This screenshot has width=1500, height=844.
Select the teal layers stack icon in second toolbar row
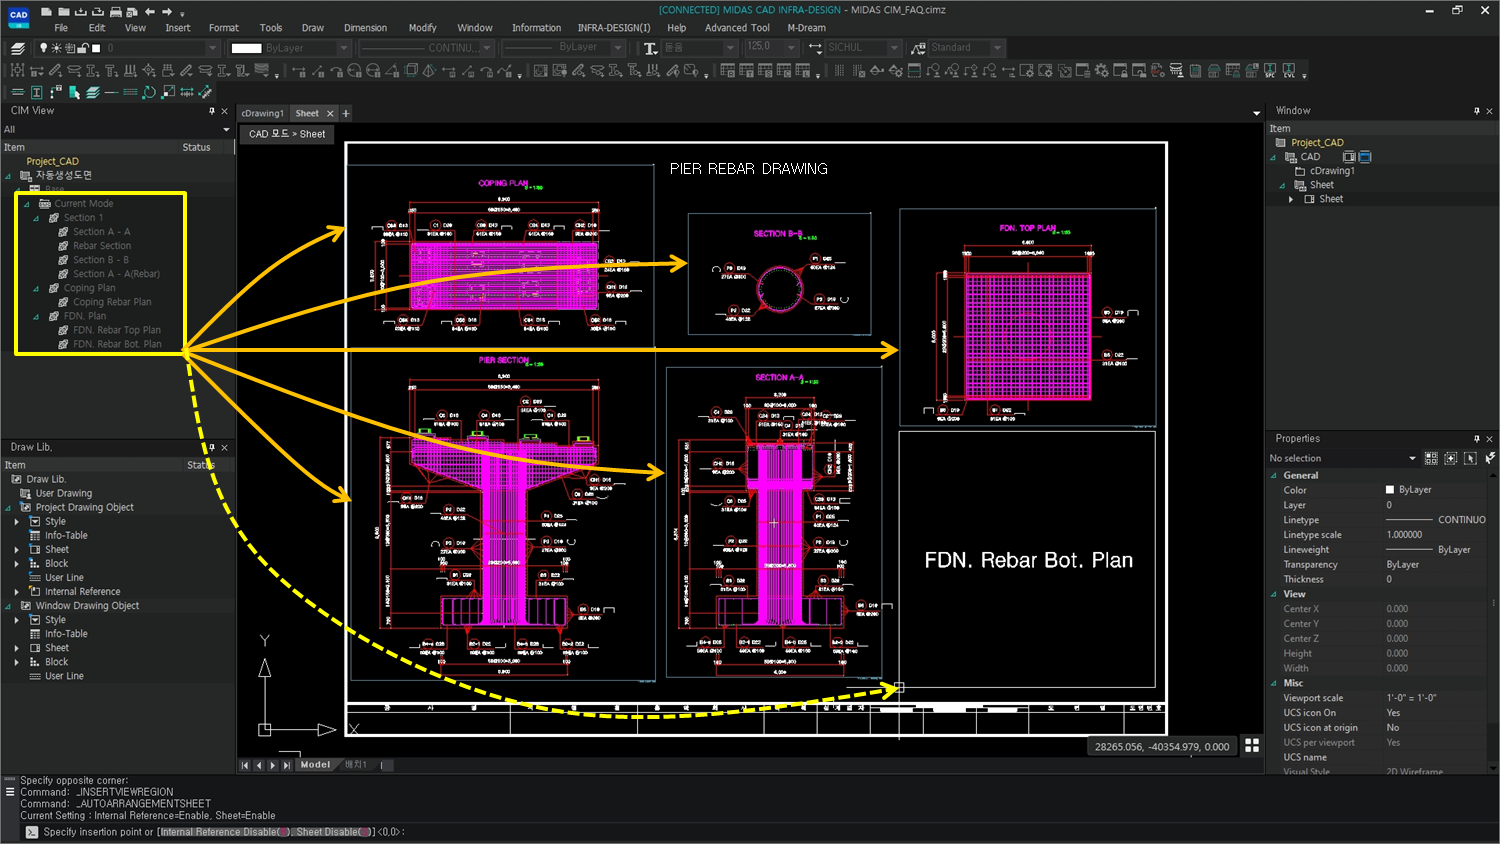(92, 91)
